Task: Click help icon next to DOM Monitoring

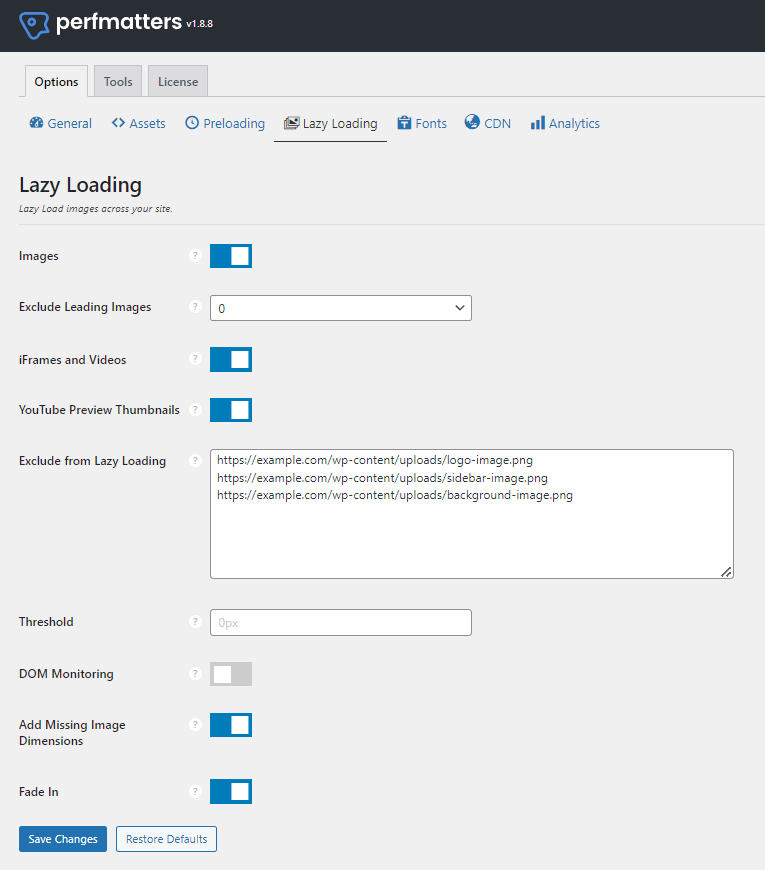Action: (195, 674)
